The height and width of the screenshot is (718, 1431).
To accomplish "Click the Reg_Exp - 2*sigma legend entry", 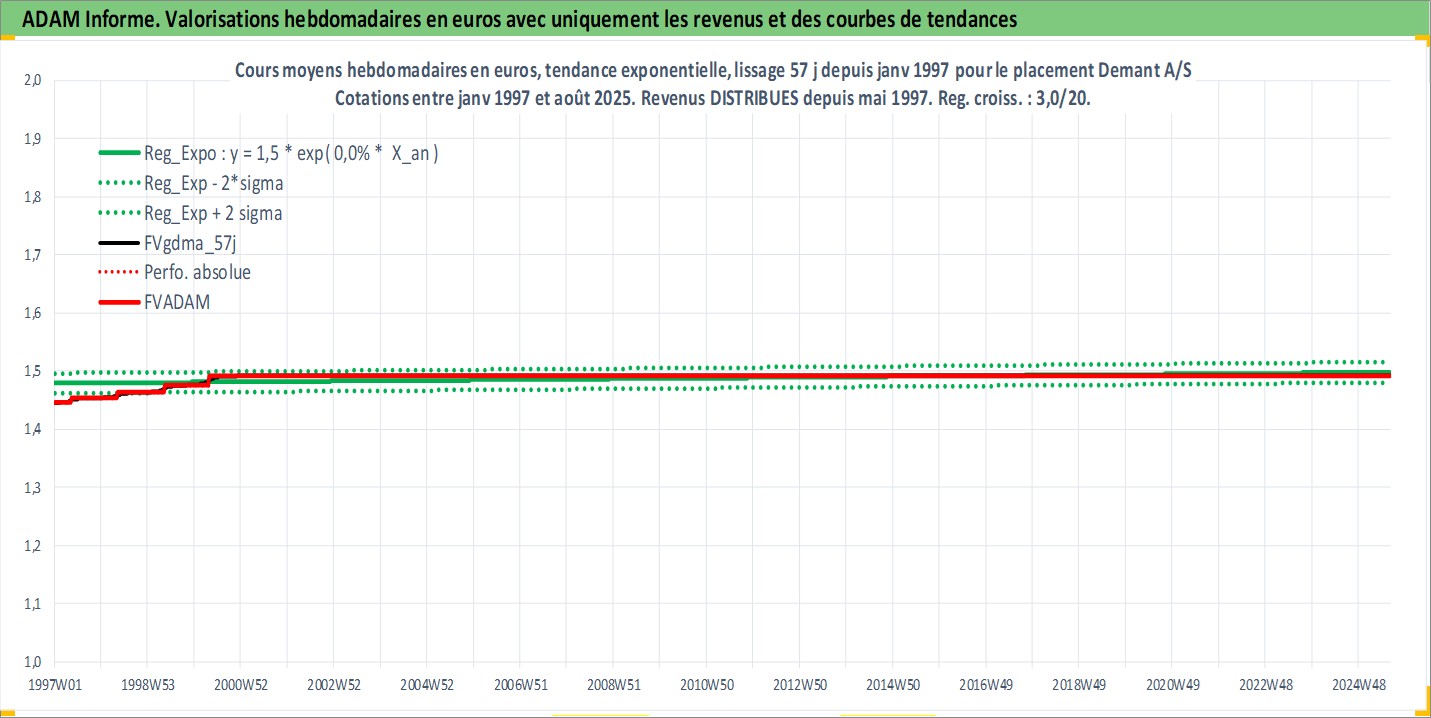I will (x=190, y=183).
